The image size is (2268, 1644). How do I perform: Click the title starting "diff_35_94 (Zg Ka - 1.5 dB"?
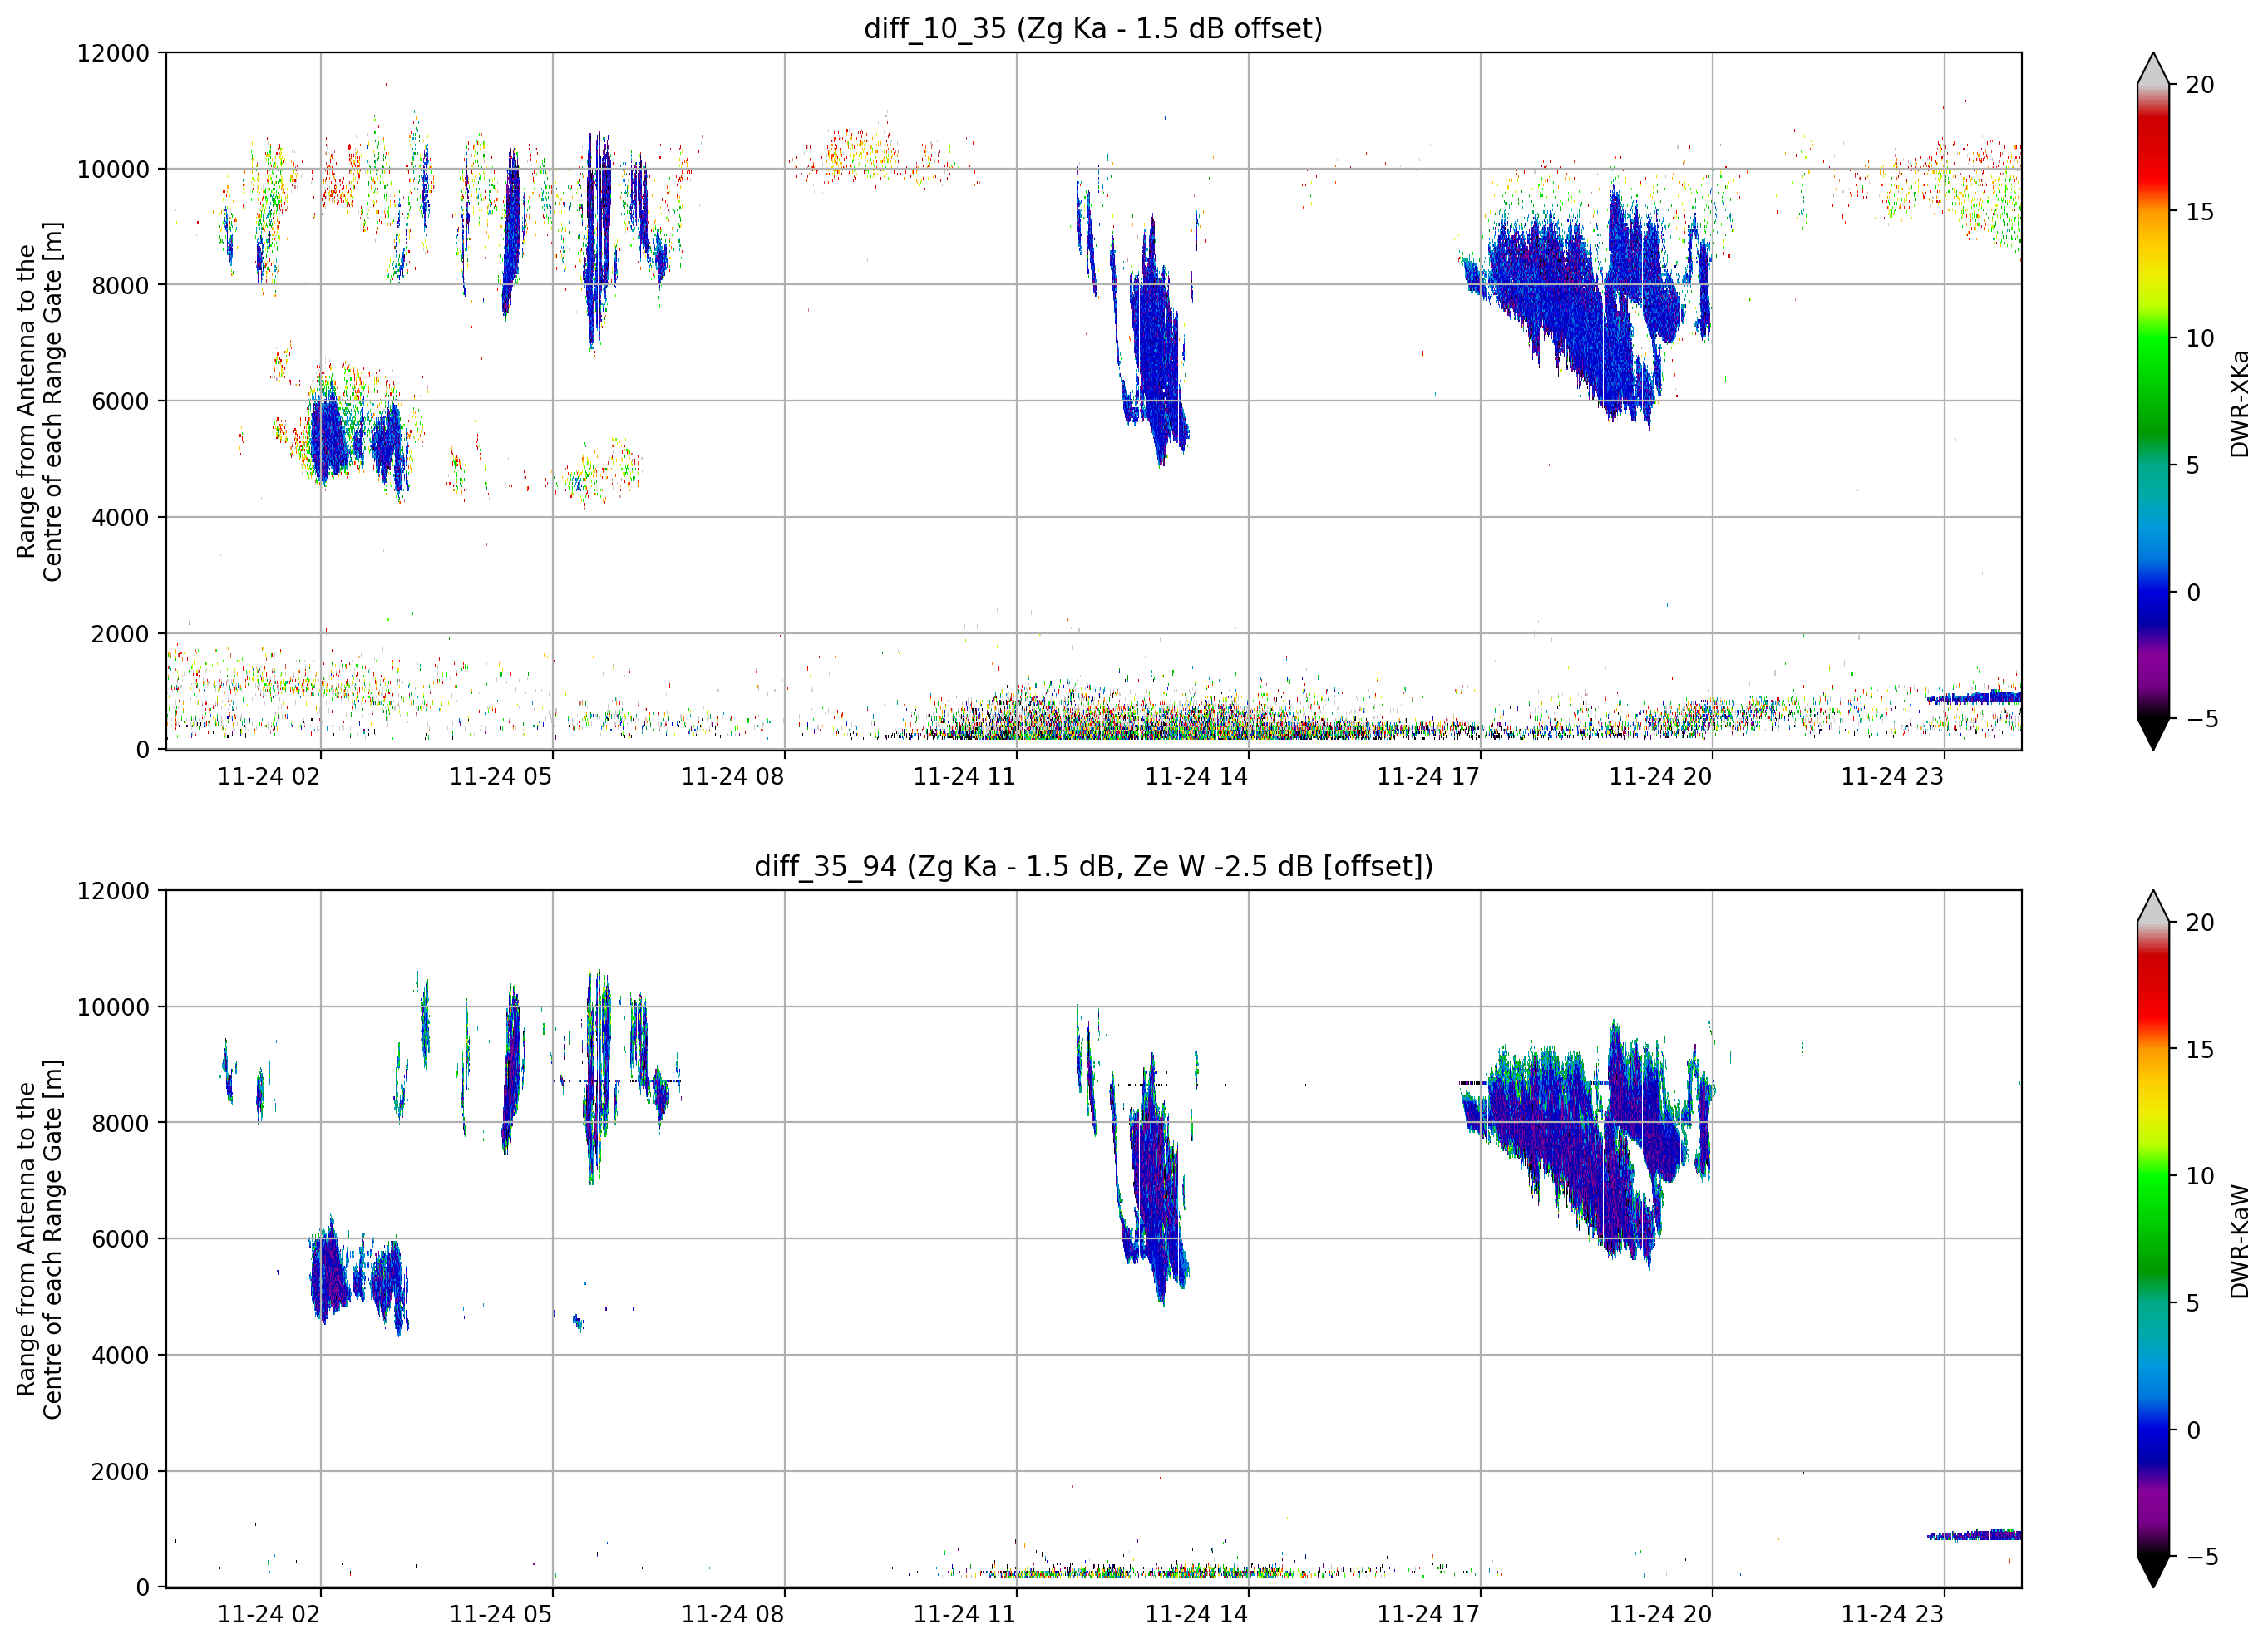(1093, 866)
